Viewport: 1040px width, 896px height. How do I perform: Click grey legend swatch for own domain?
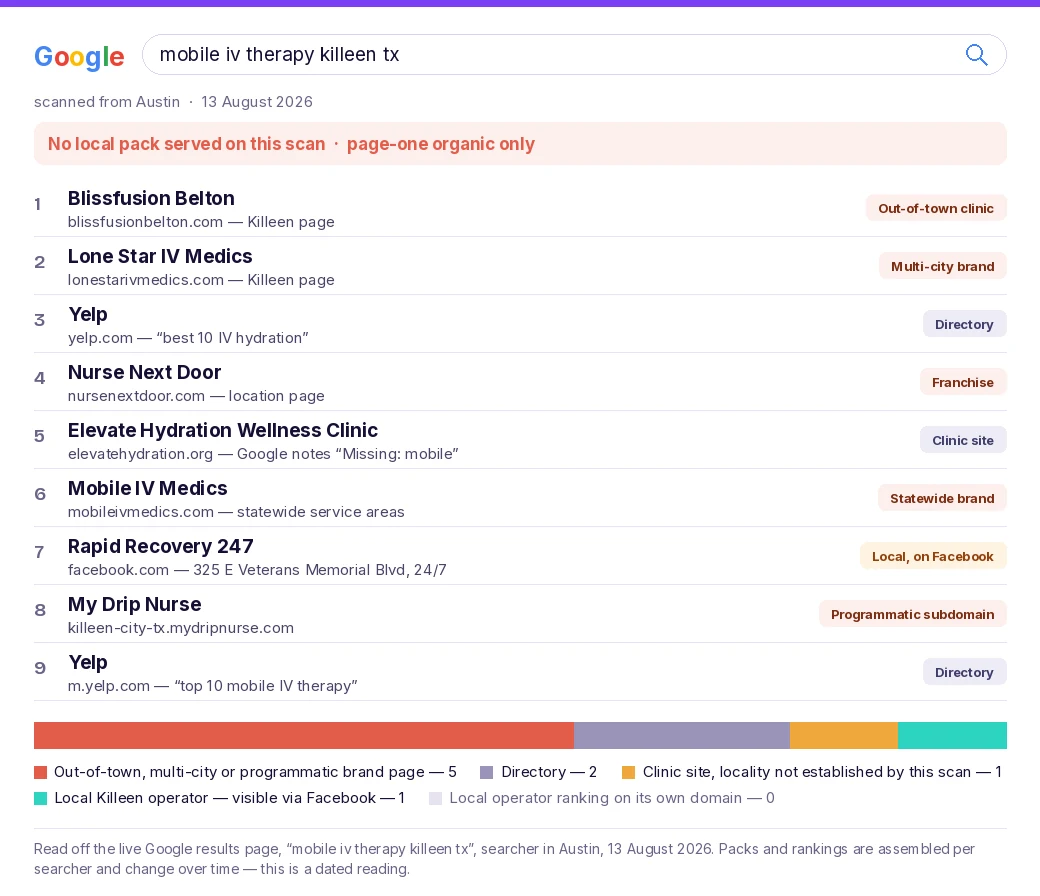point(436,799)
